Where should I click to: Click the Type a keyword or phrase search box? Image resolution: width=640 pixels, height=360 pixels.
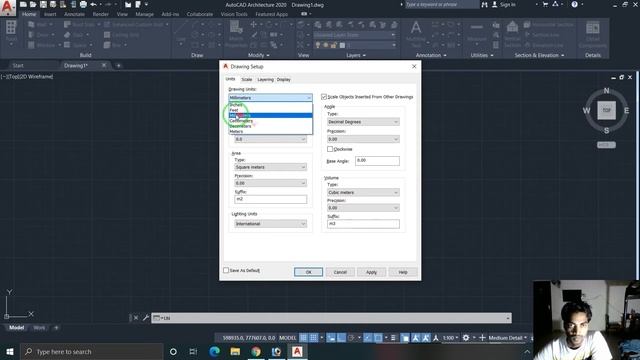pyautogui.click(x=441, y=4)
